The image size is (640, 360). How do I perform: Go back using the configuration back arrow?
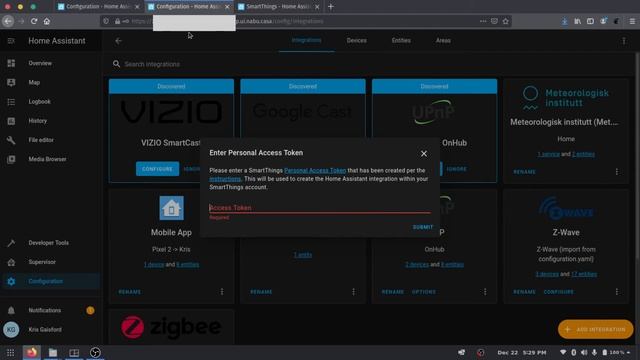coord(118,41)
